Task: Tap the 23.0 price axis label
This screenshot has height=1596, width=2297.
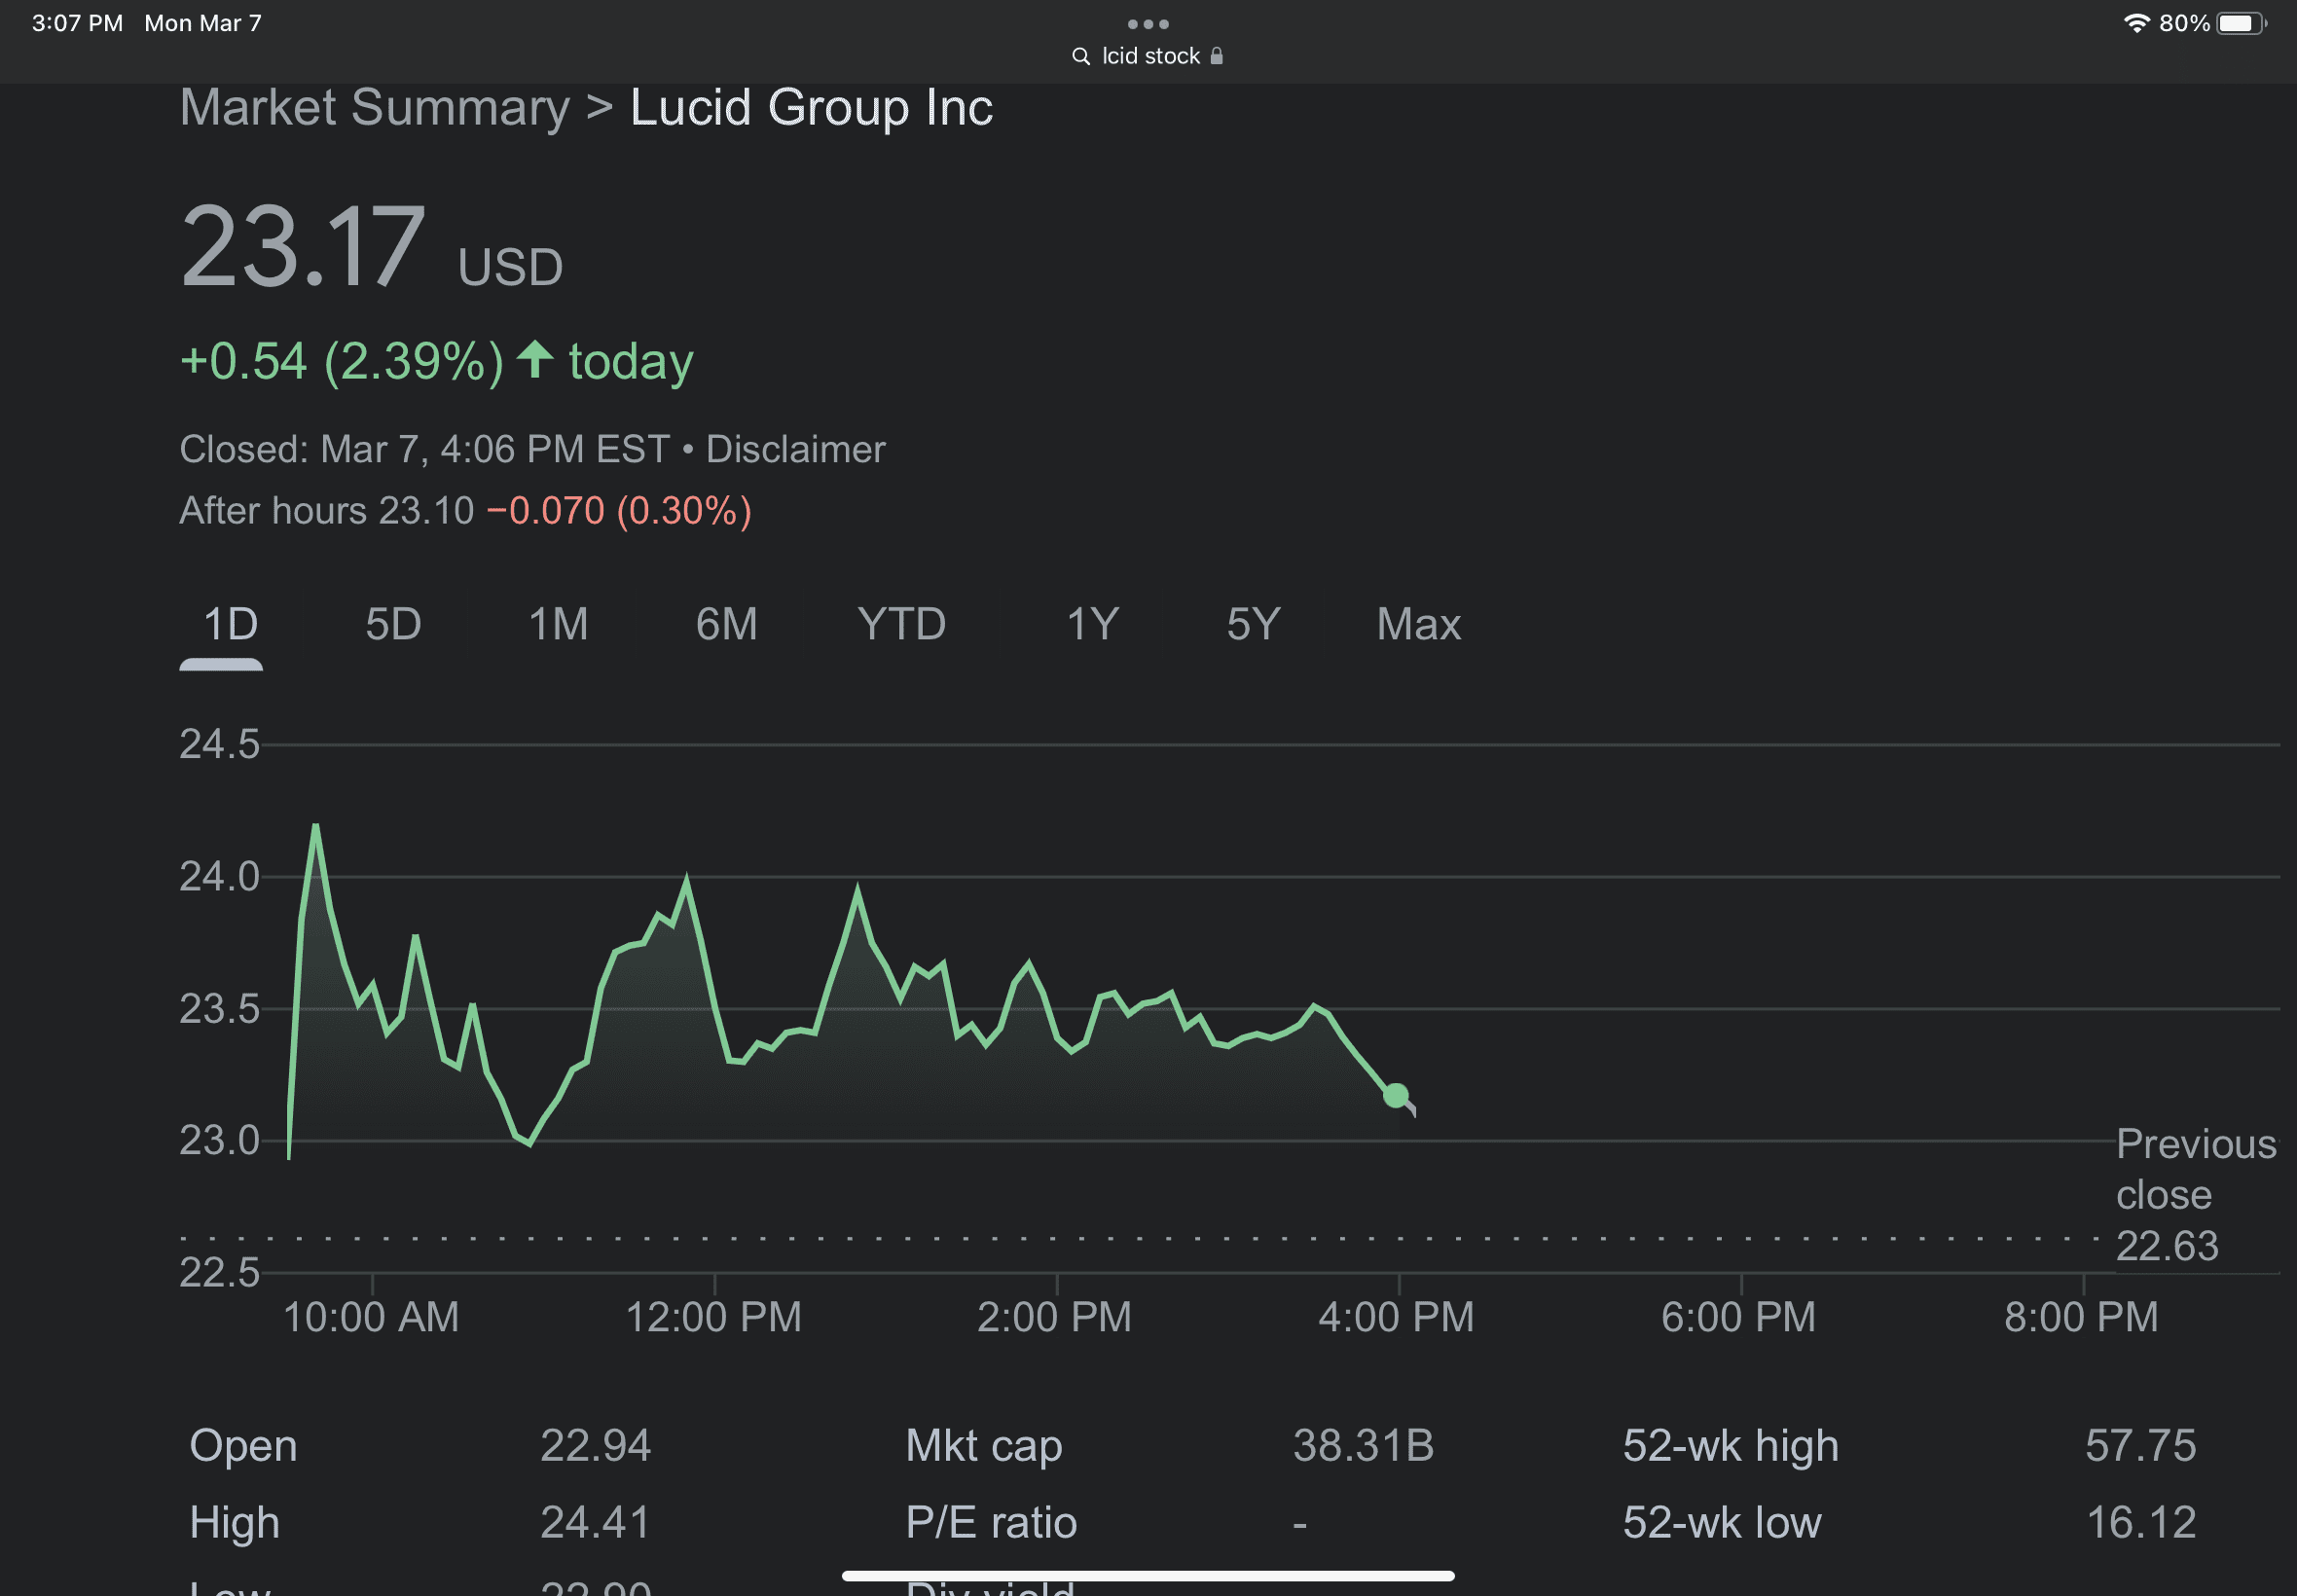Action: [x=219, y=1141]
